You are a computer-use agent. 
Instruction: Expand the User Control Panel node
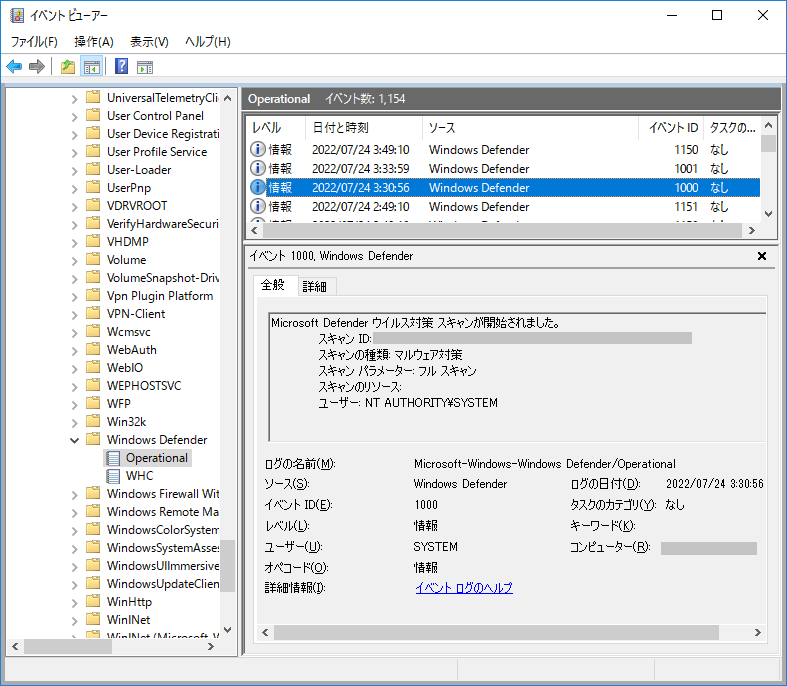[x=74, y=117]
